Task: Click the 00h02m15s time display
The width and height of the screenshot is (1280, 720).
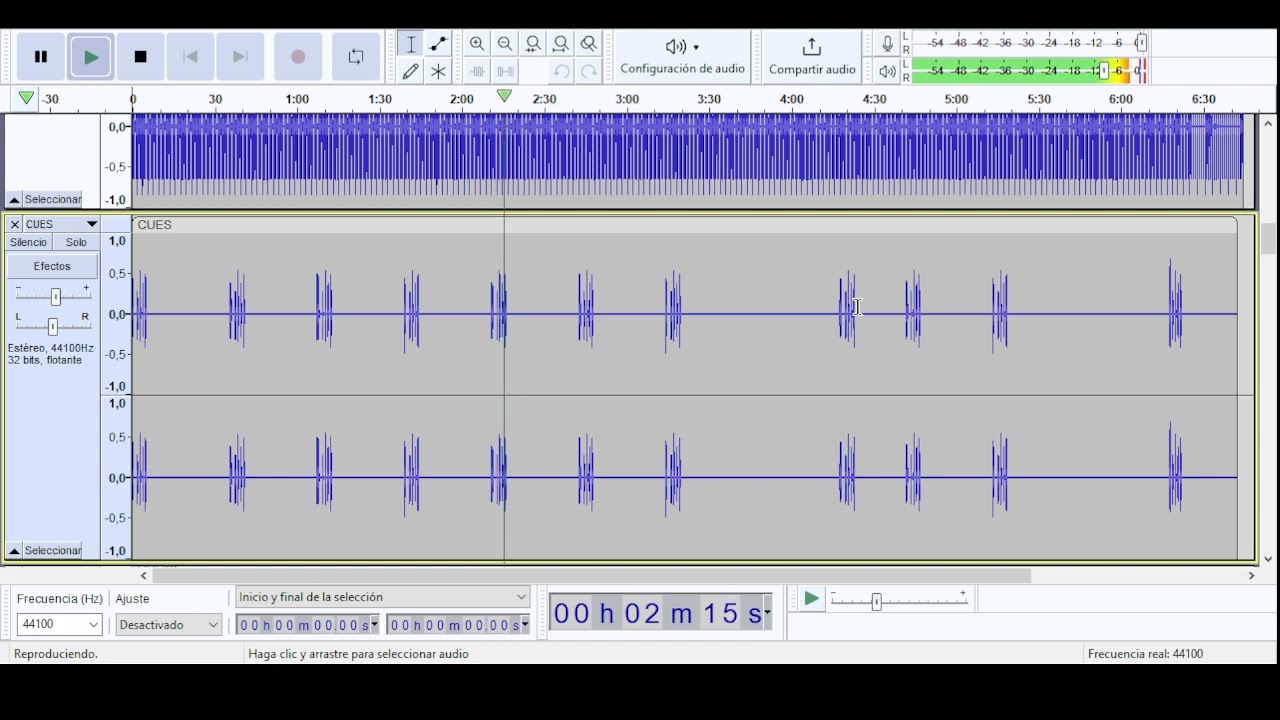Action: point(656,613)
